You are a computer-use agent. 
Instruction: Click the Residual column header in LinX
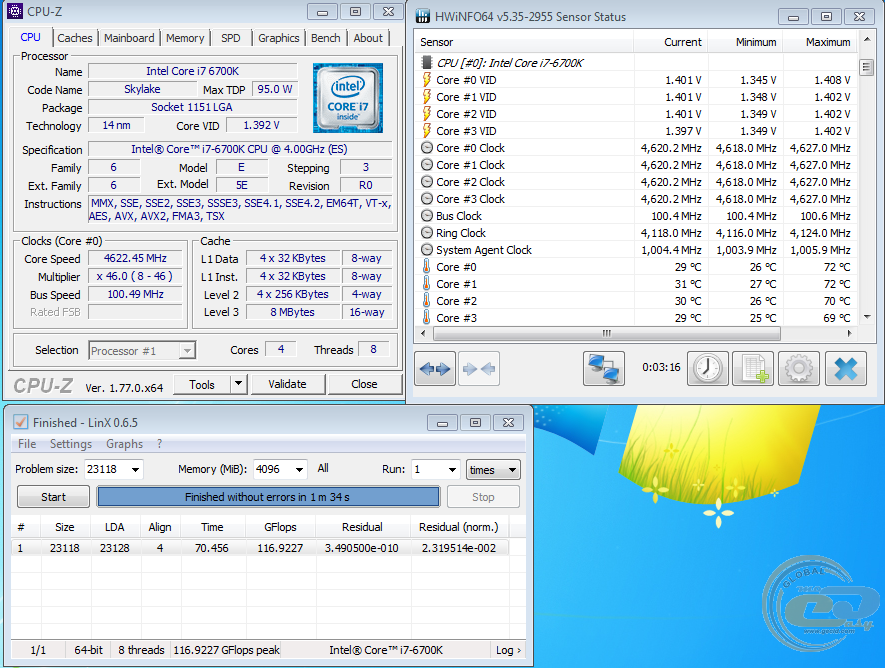362,527
